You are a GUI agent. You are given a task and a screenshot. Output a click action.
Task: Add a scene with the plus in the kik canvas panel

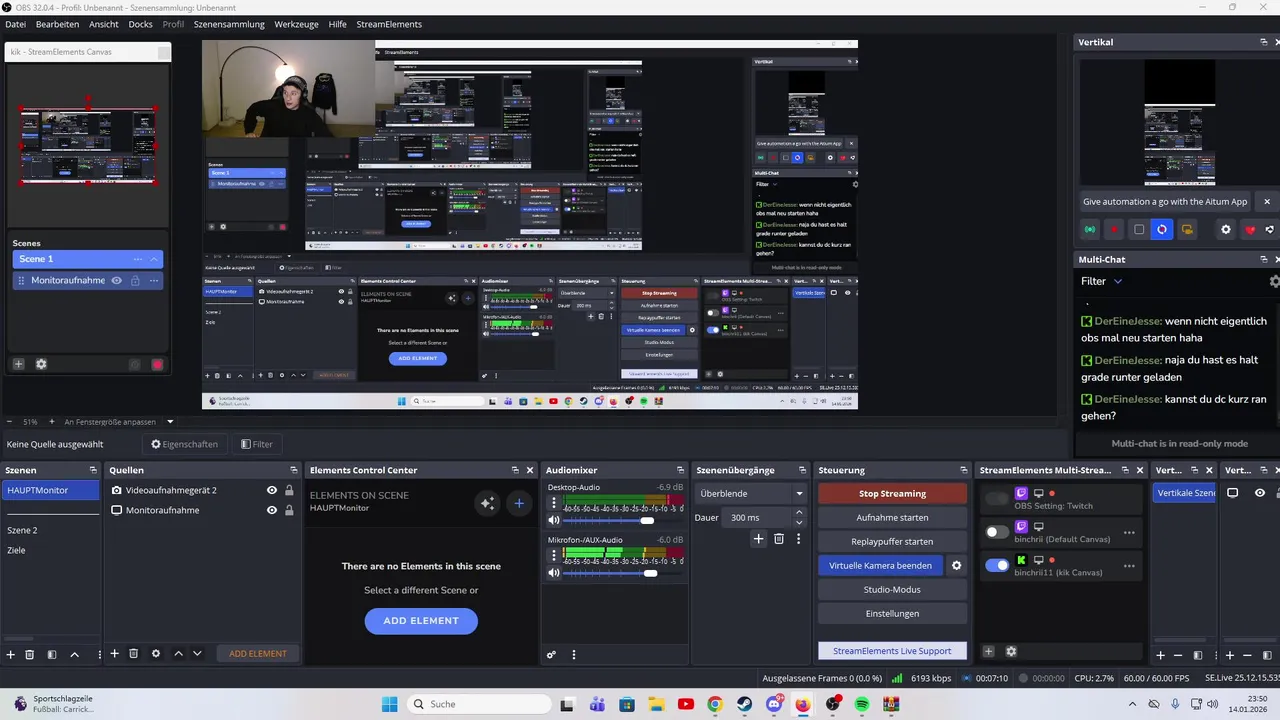click(x=18, y=364)
